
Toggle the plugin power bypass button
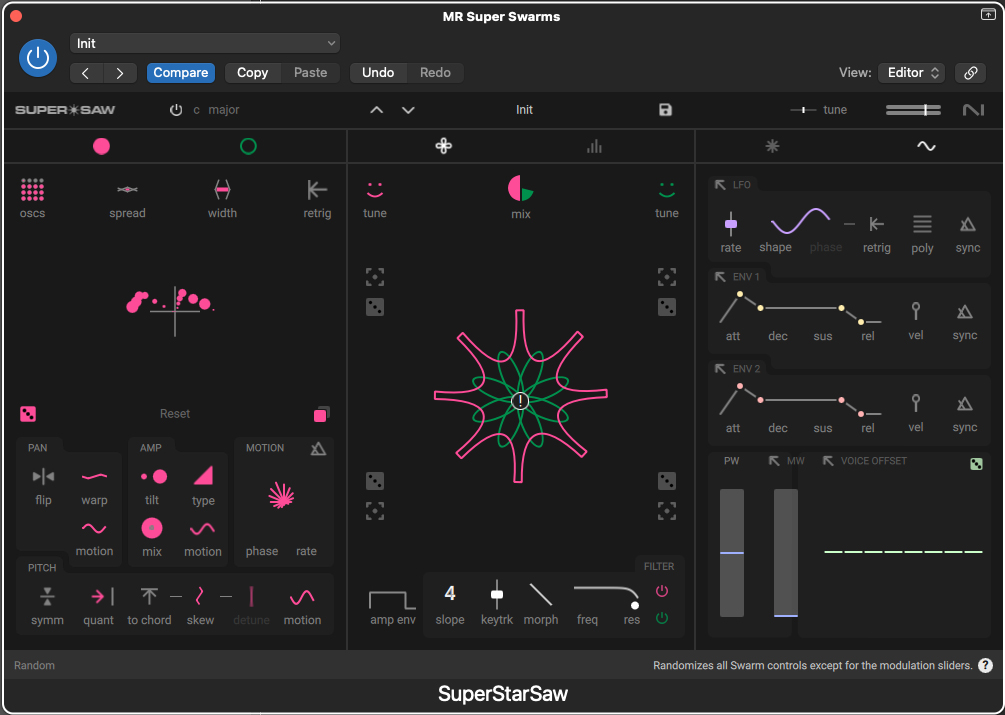tap(38, 58)
